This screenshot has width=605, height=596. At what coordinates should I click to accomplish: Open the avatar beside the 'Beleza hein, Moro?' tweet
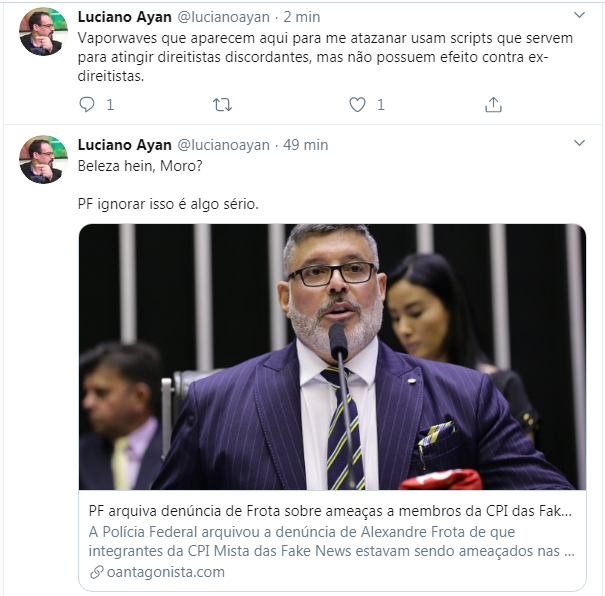[43, 160]
